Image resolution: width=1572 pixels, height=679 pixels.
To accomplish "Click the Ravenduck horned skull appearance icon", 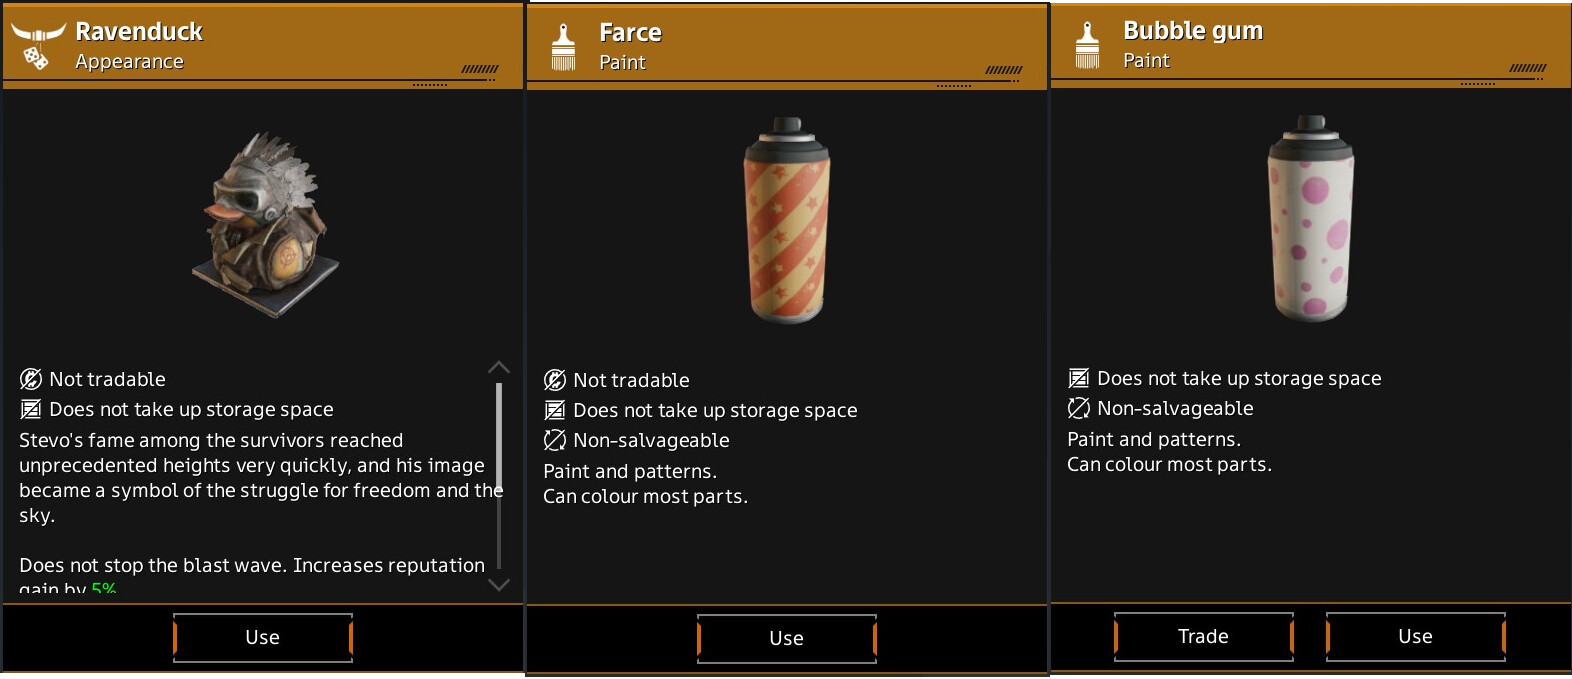I will (37, 45).
